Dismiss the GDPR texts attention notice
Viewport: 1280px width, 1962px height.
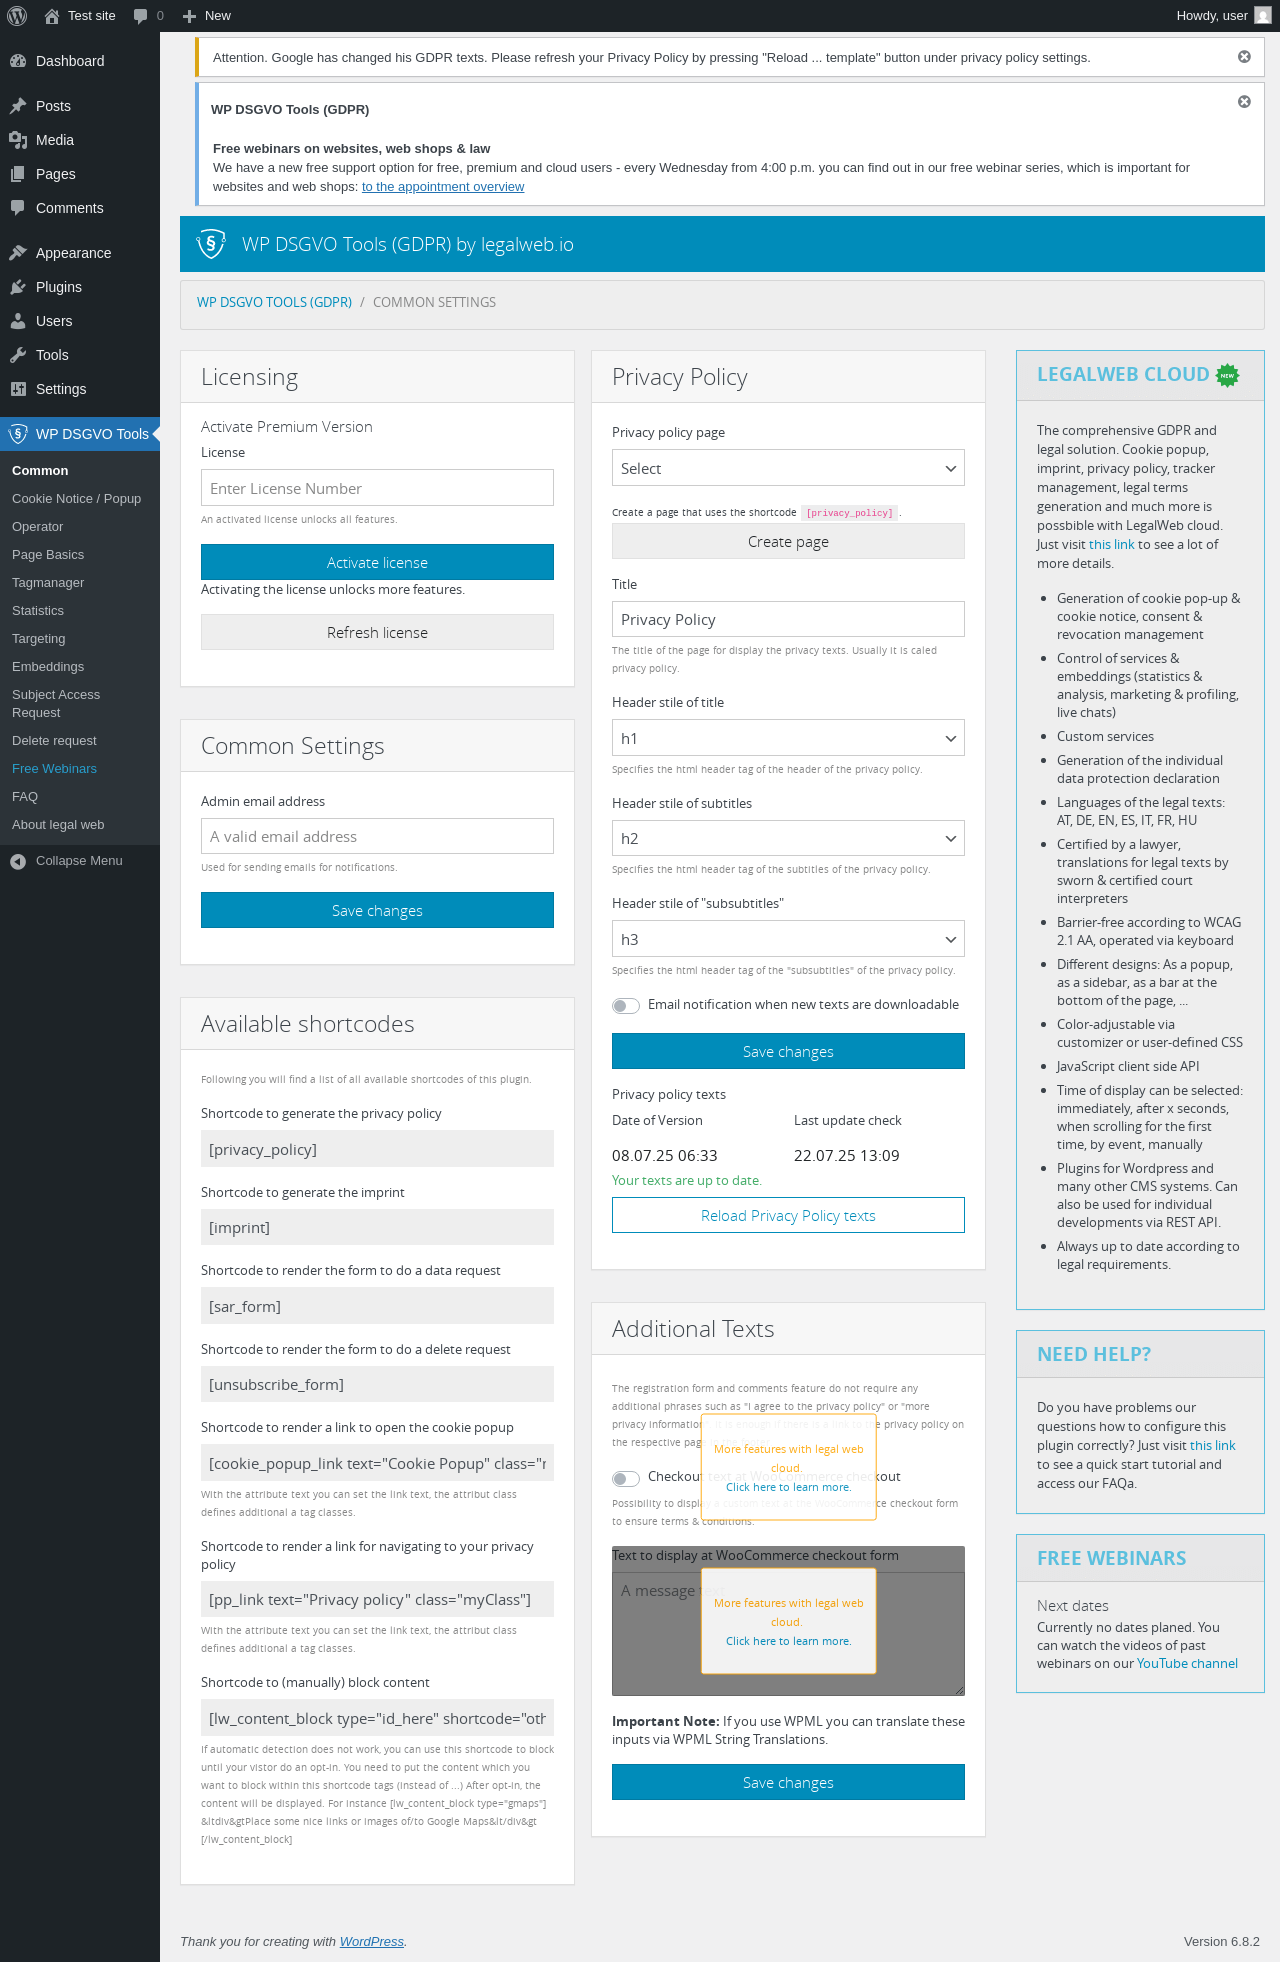pyautogui.click(x=1244, y=57)
